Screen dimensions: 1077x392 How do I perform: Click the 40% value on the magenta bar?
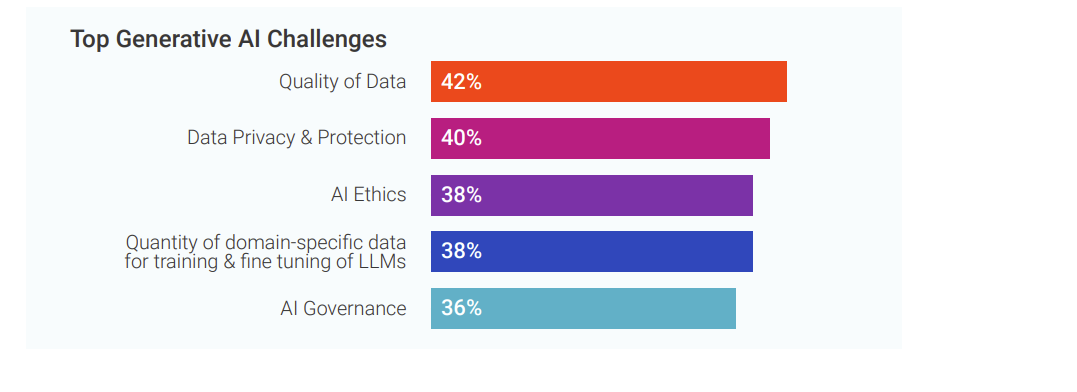point(461,138)
